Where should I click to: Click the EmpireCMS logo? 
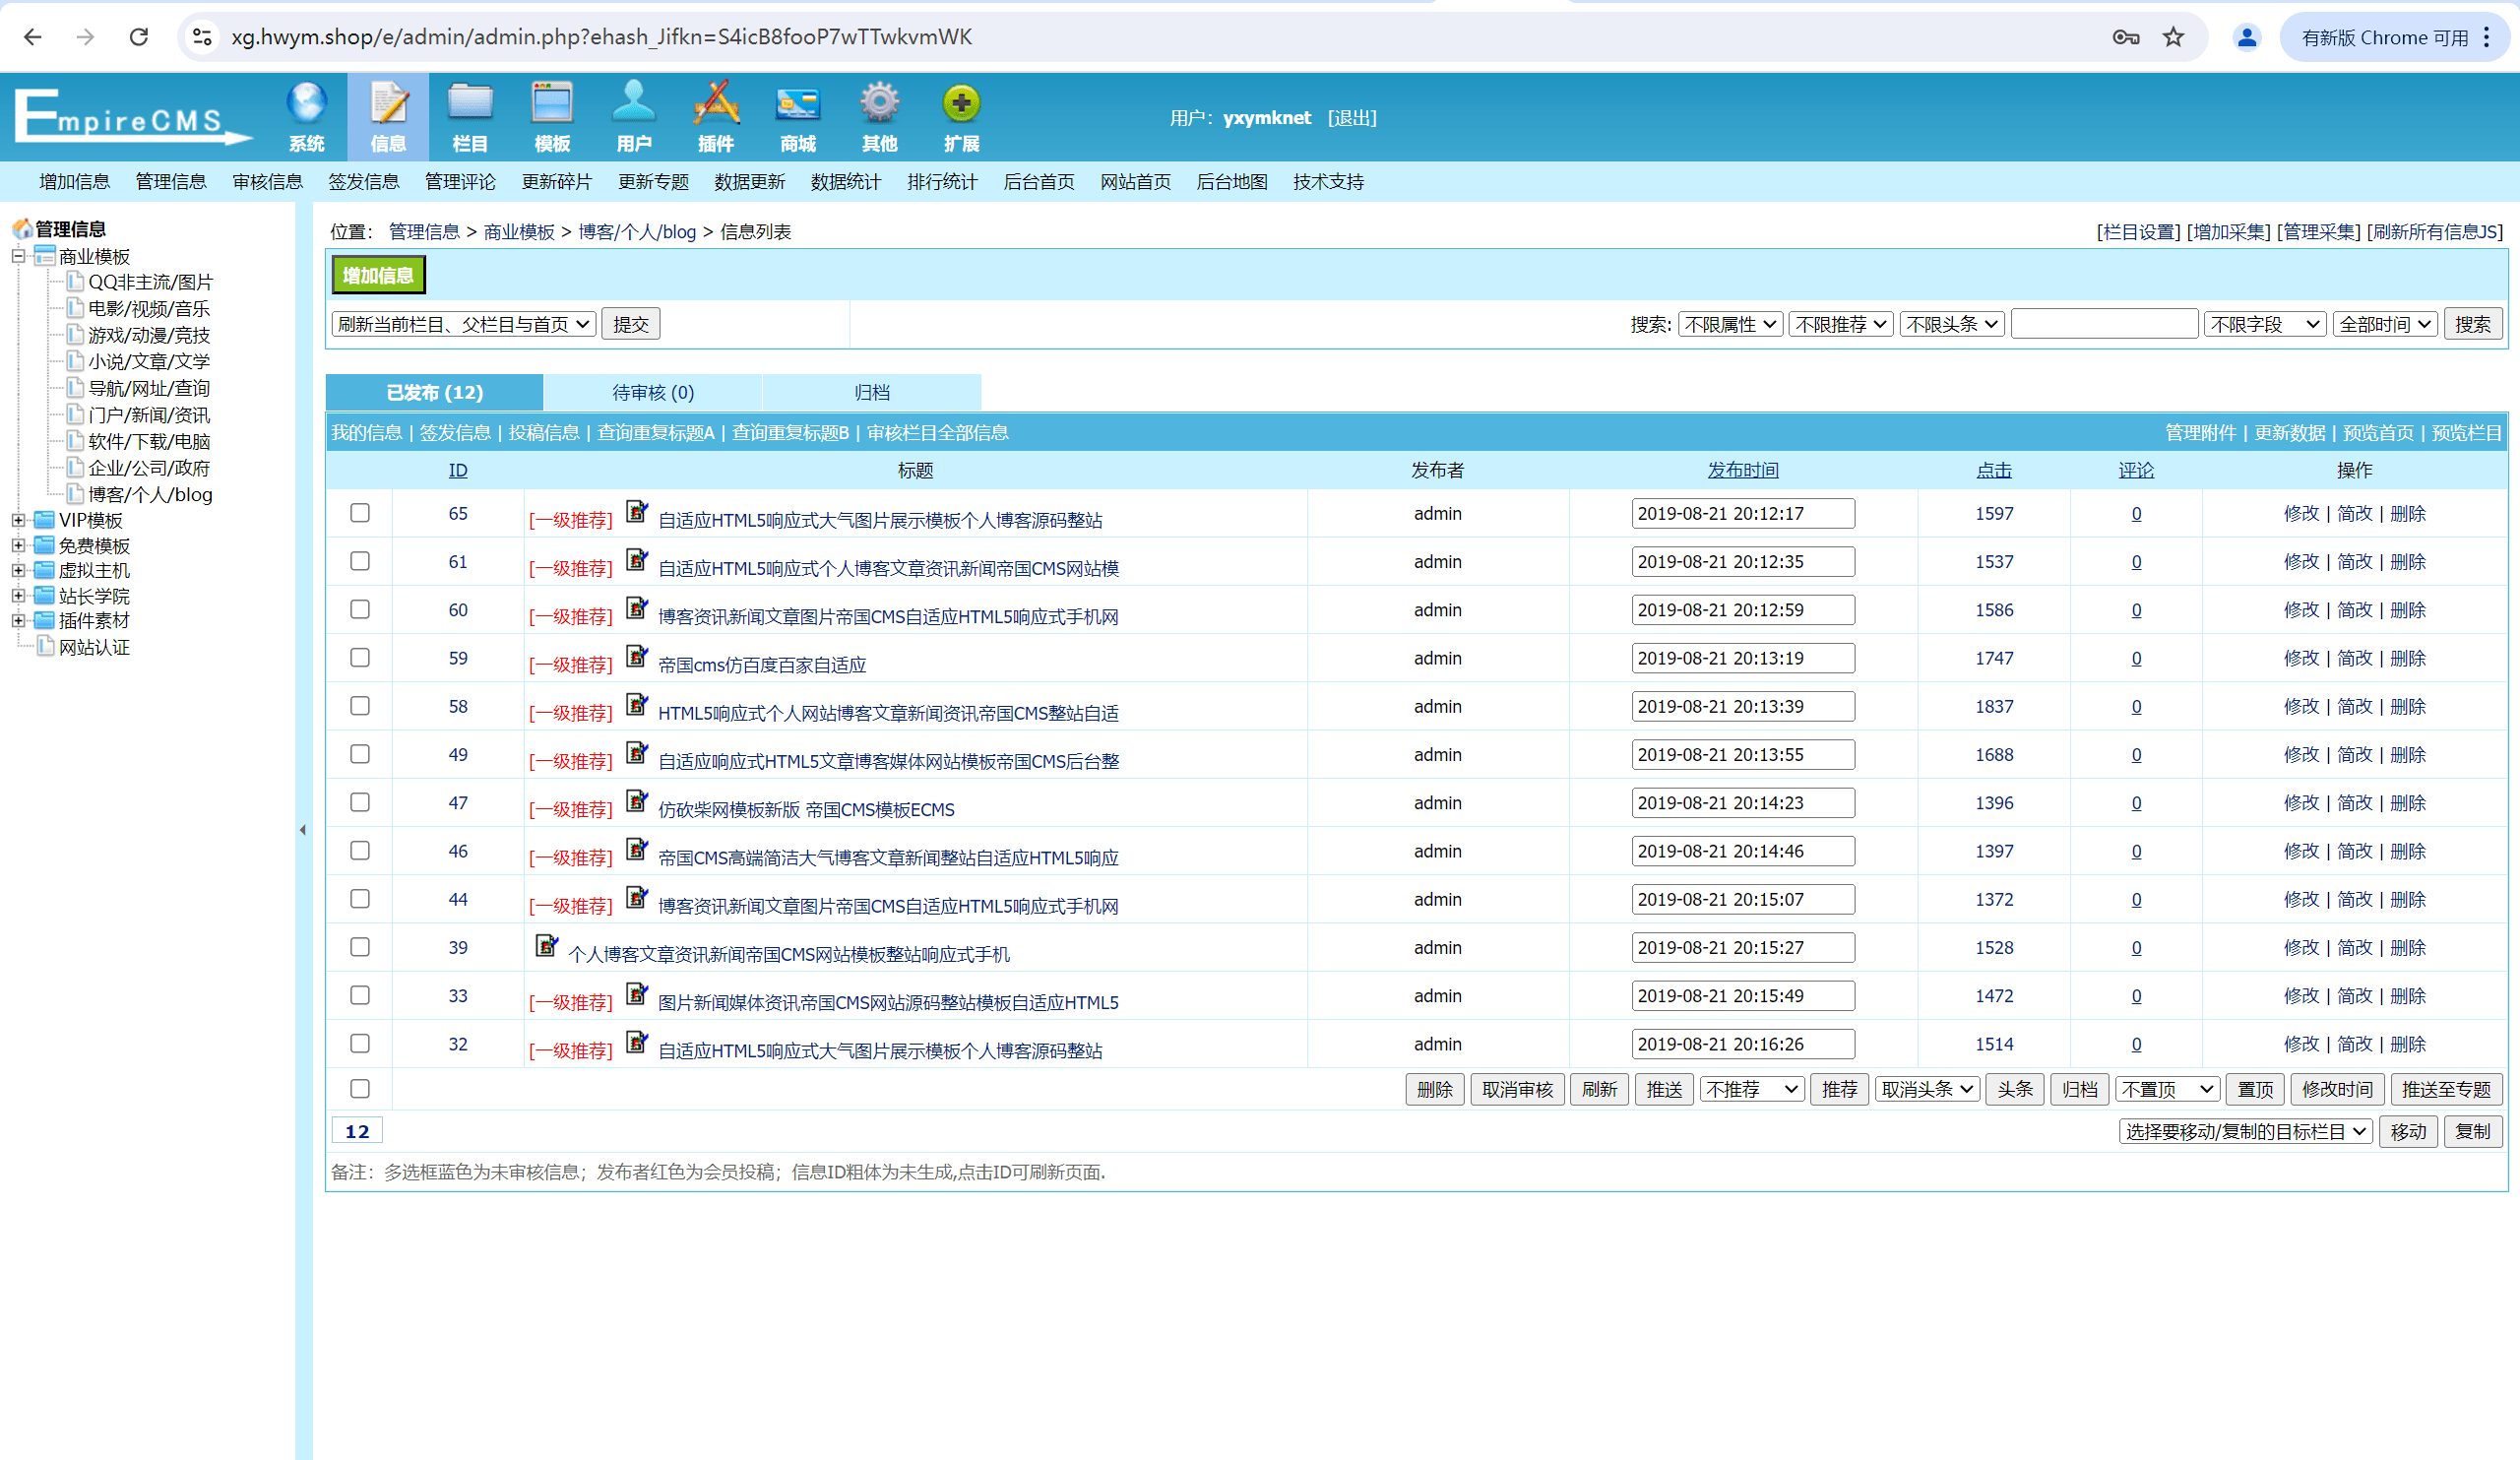point(132,117)
